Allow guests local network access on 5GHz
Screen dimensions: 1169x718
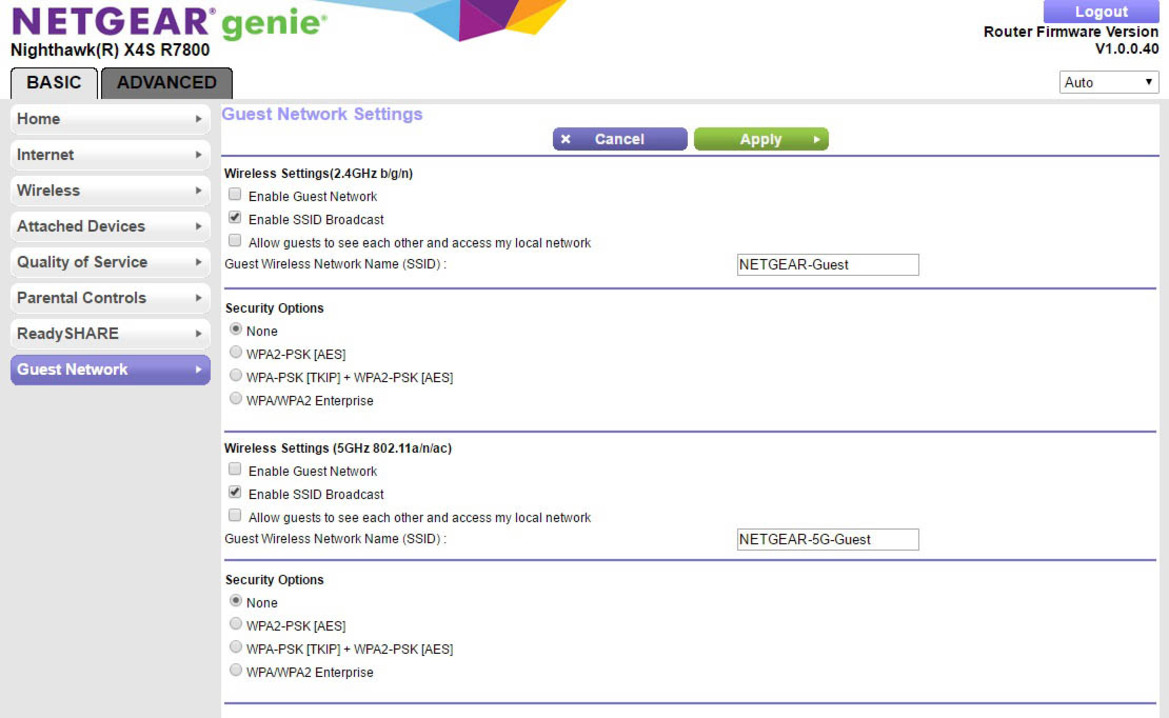pyautogui.click(x=235, y=516)
